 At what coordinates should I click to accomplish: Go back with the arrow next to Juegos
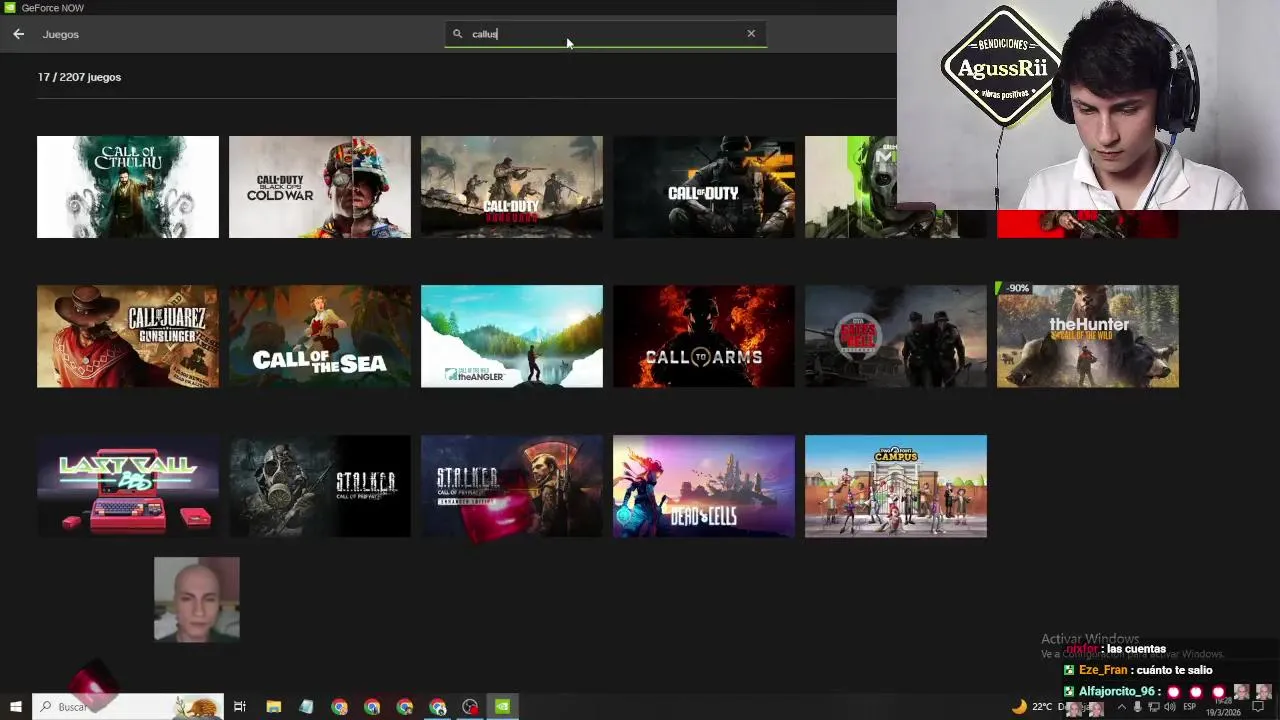point(18,34)
